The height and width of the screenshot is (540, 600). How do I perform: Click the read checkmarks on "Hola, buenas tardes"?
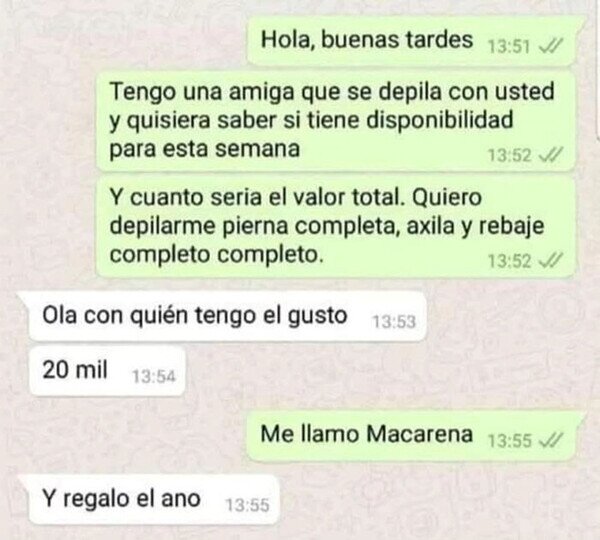click(551, 47)
